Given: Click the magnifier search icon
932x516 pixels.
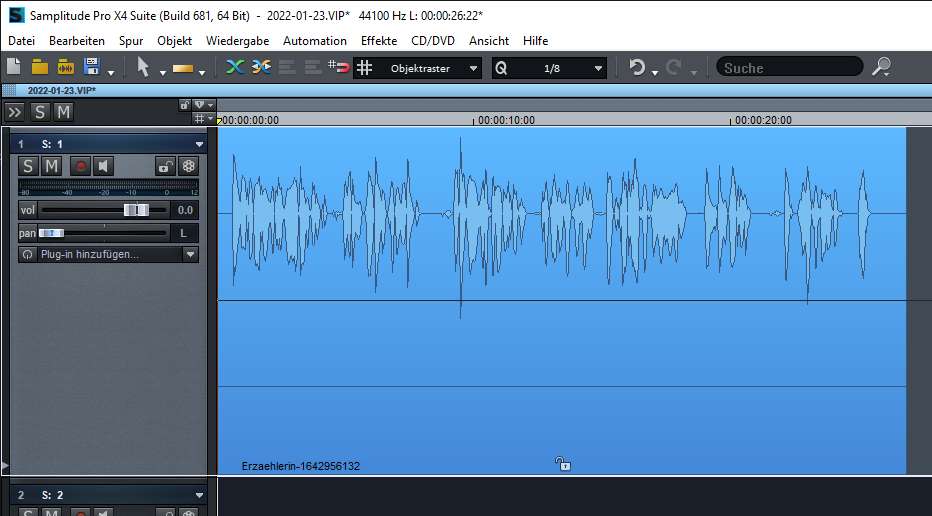Looking at the screenshot, I should (881, 67).
